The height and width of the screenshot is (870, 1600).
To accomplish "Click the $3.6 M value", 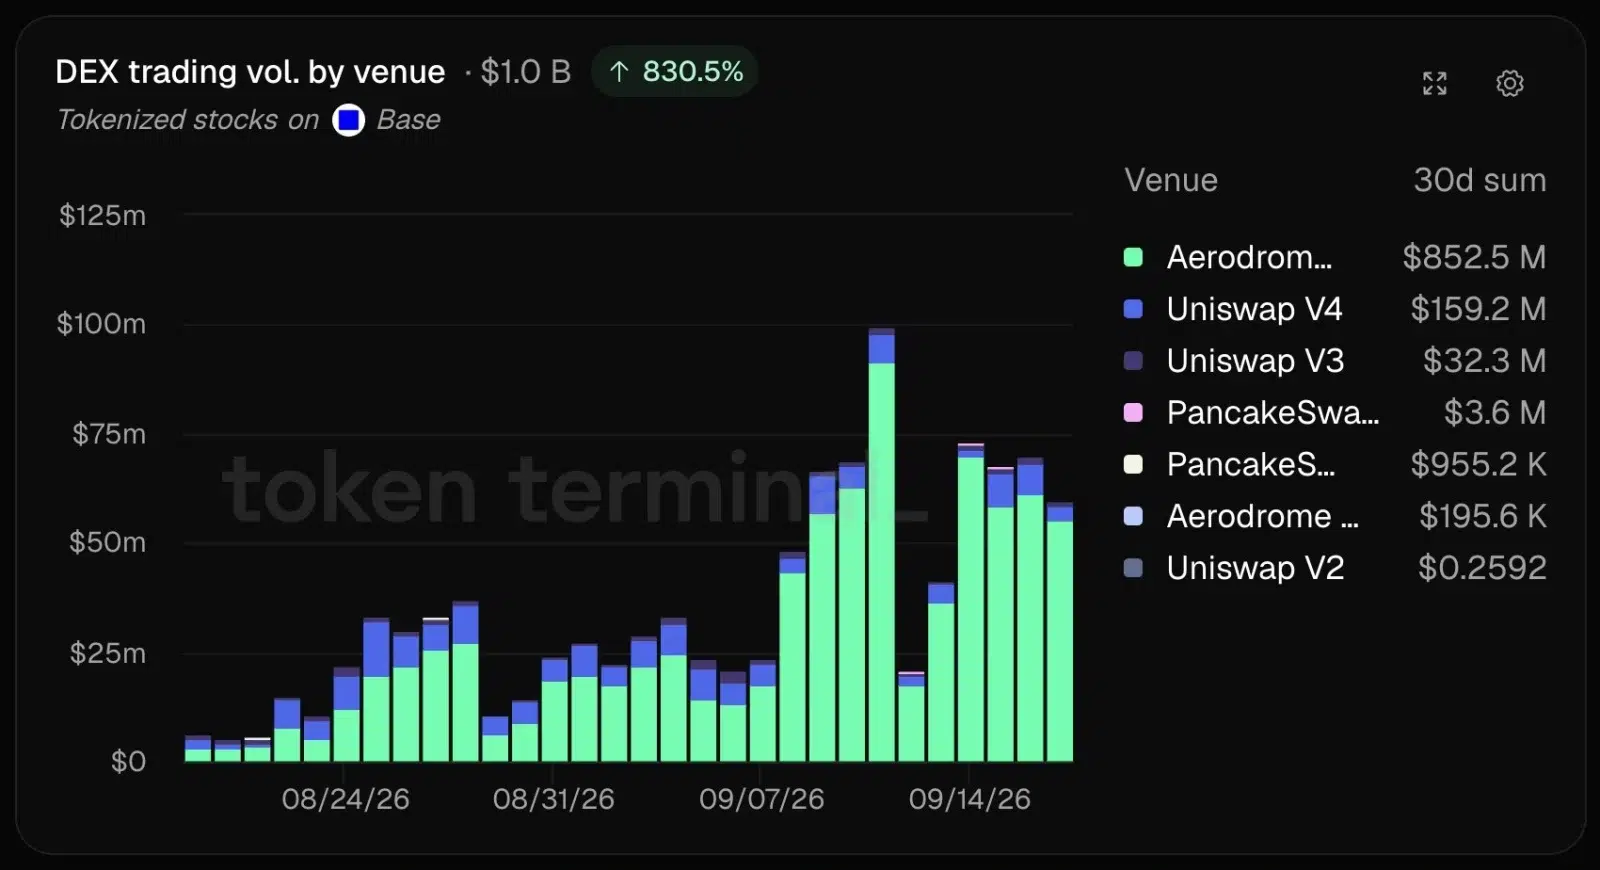I will (1495, 413).
